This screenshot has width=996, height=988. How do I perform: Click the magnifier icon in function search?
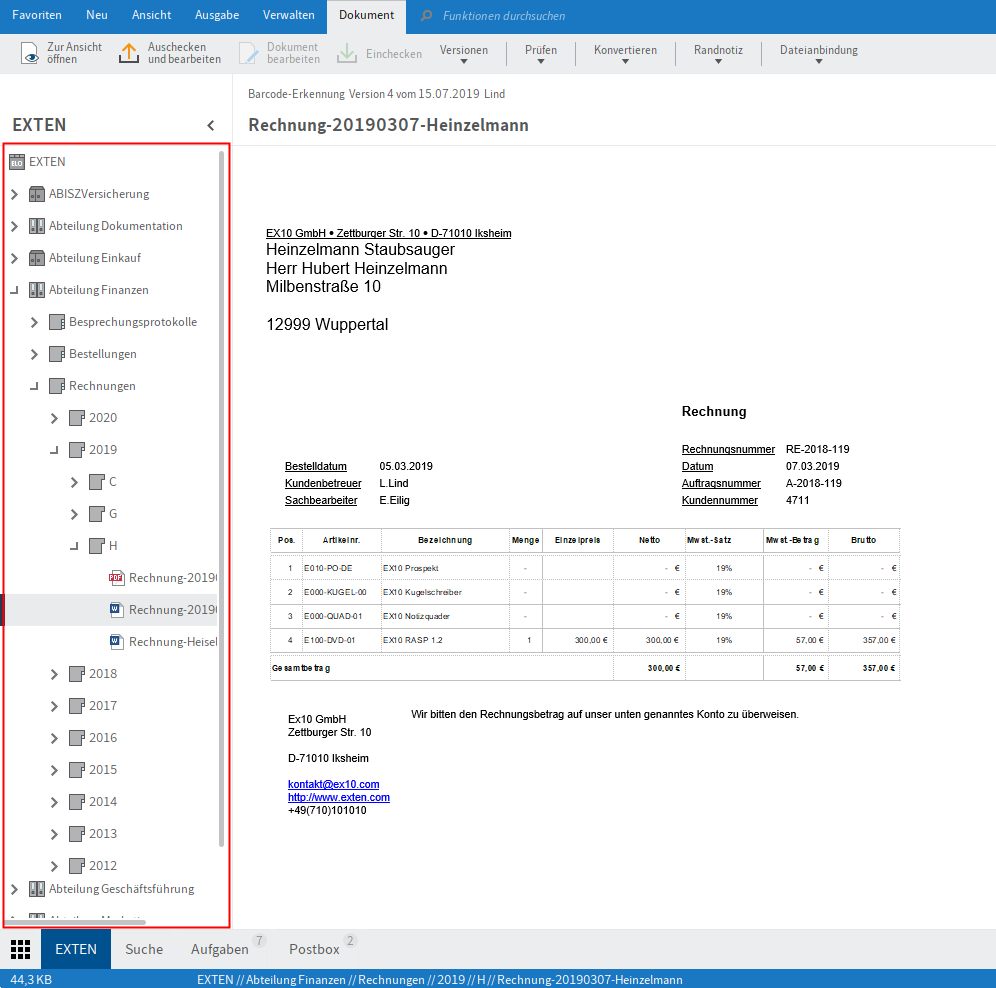click(x=427, y=16)
